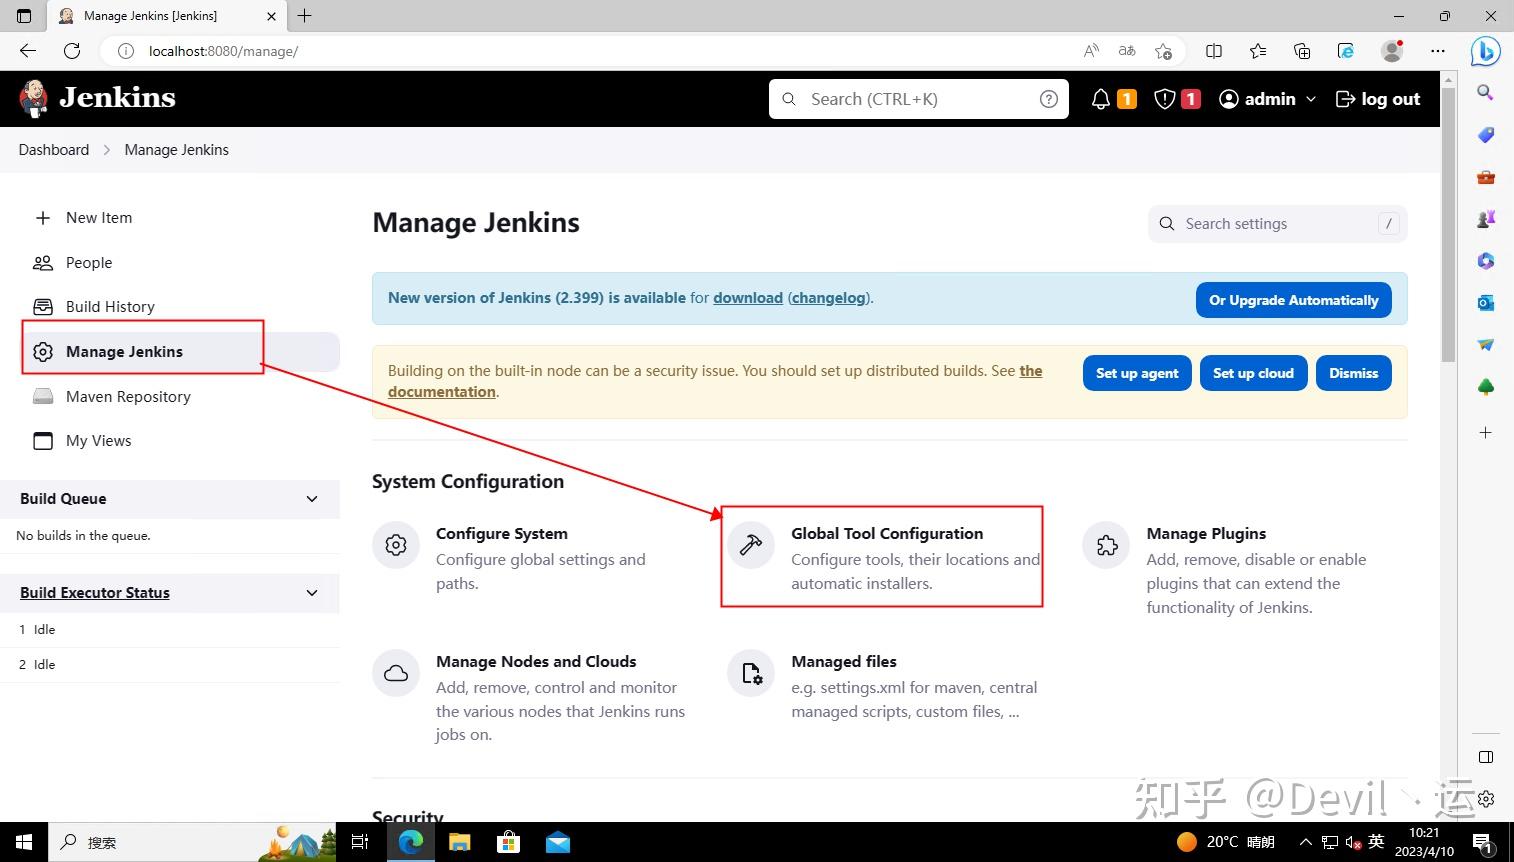Open the Outlook icon in Edge sidebar
The image size is (1514, 862).
point(1486,302)
